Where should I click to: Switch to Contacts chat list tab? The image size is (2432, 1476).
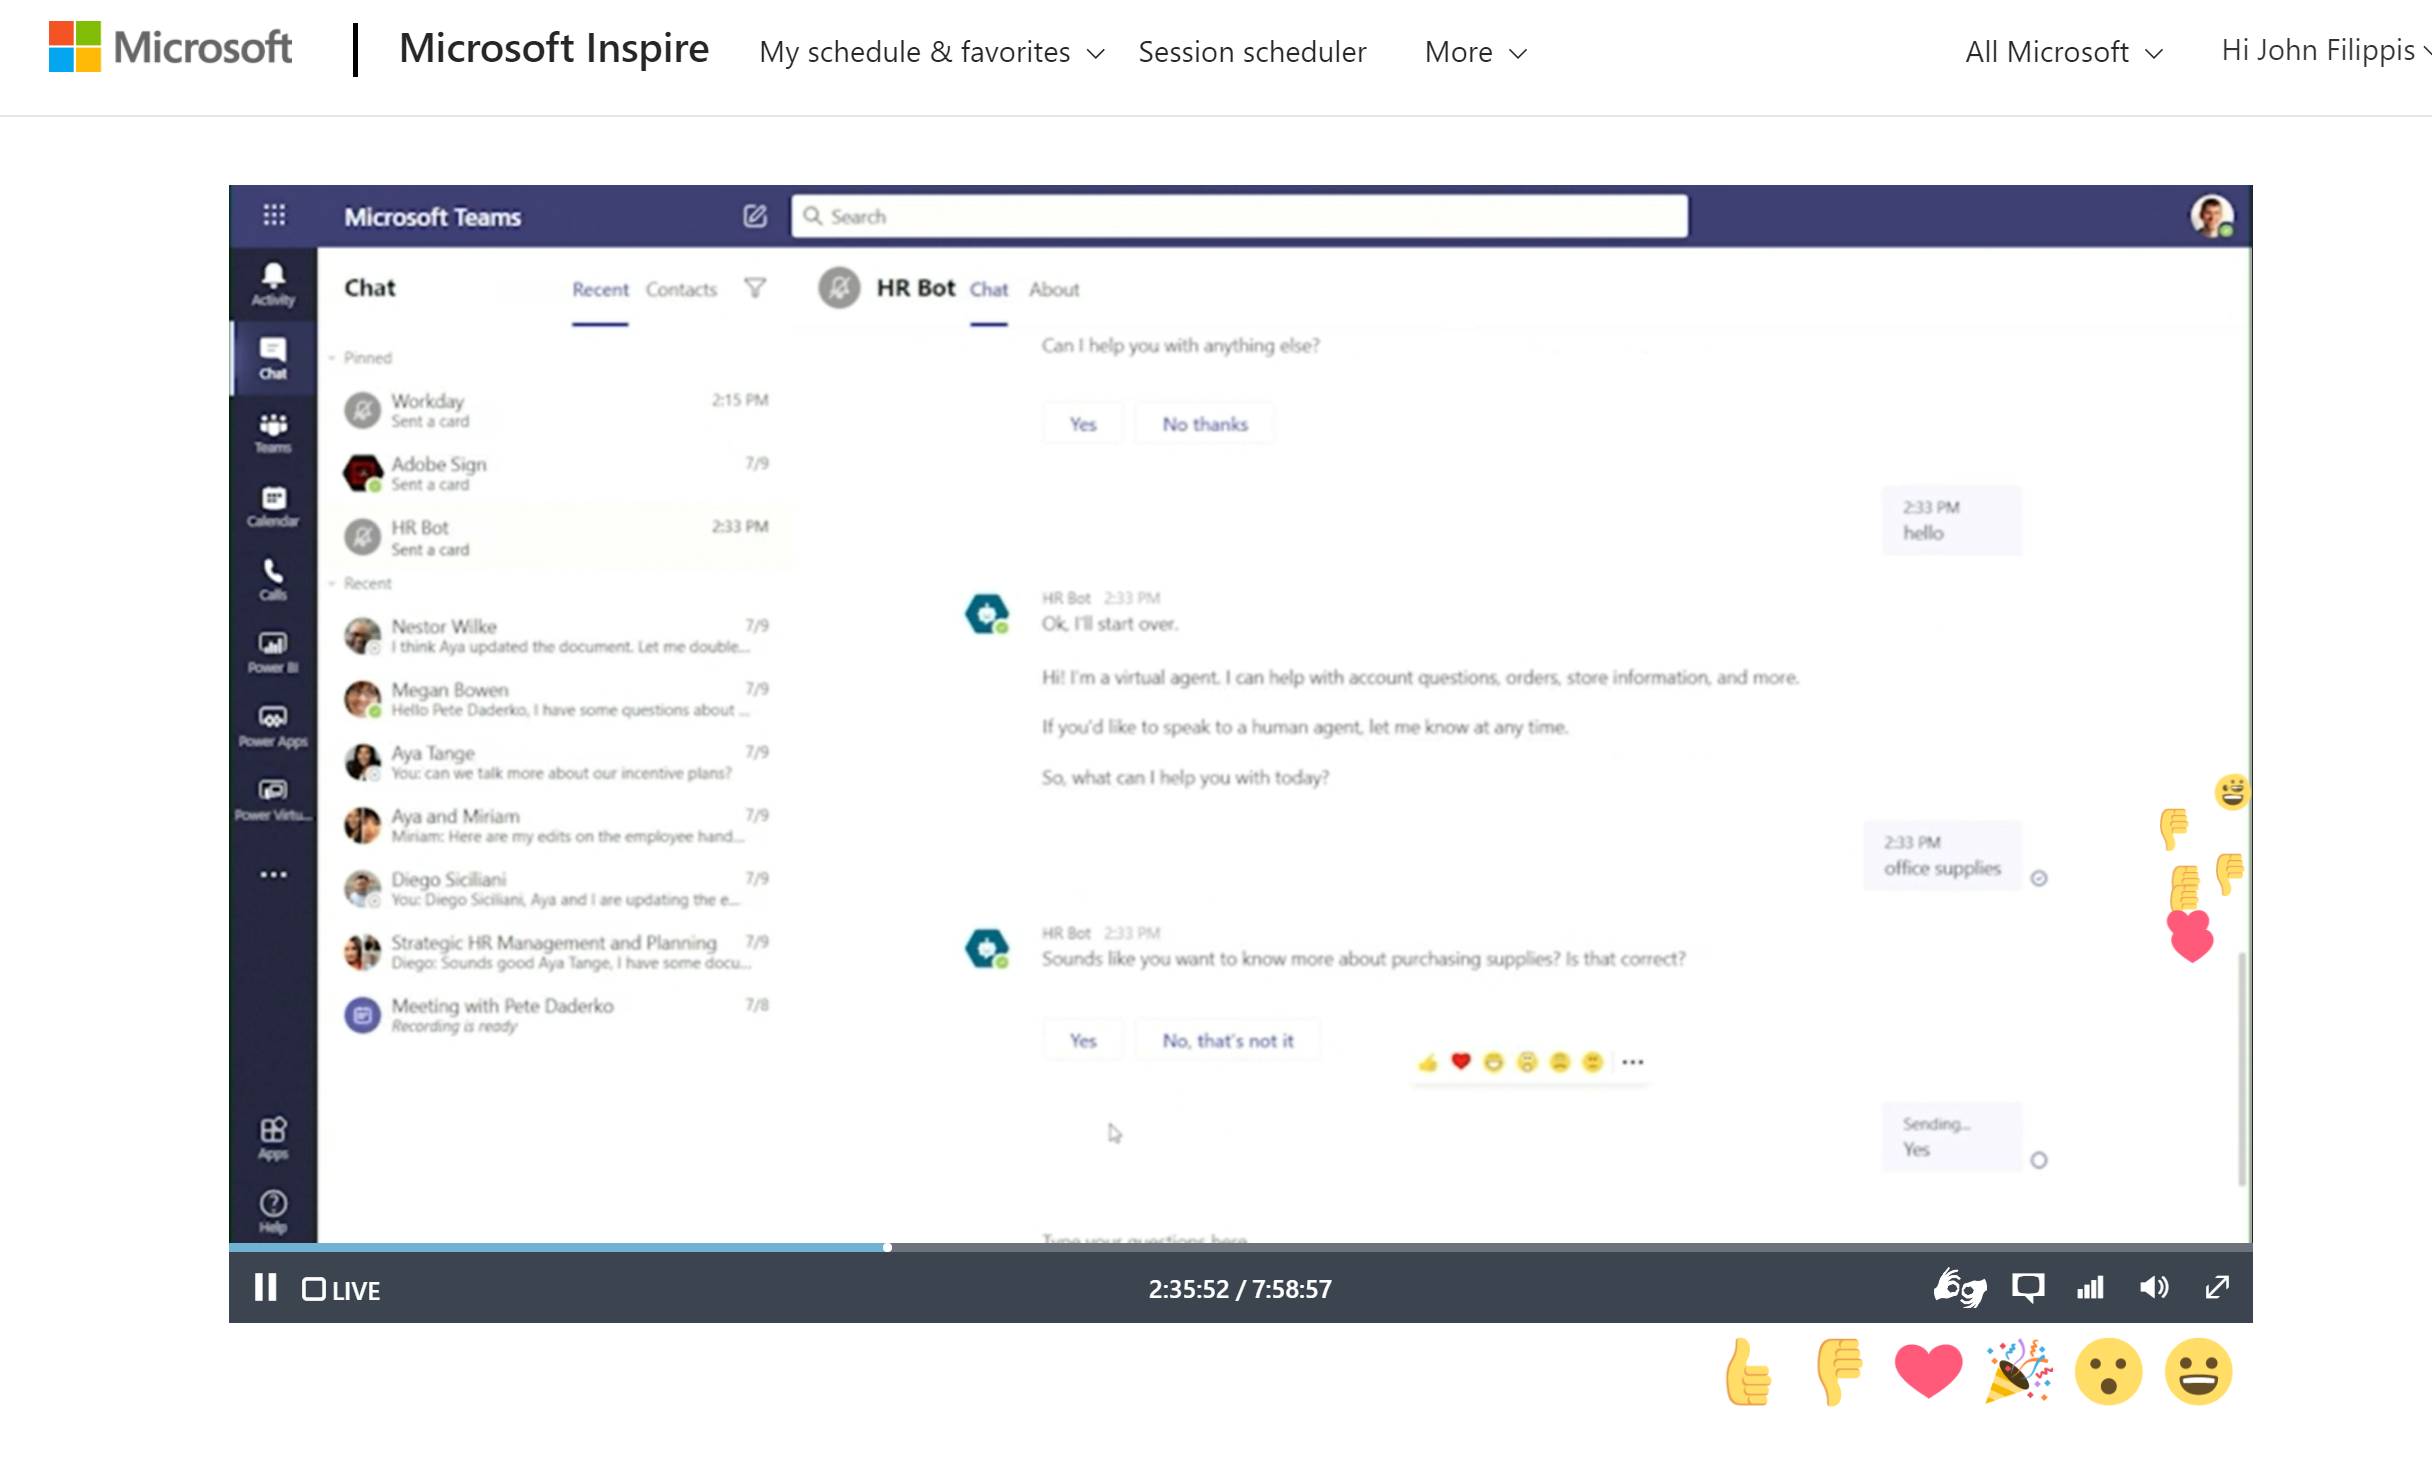(681, 290)
